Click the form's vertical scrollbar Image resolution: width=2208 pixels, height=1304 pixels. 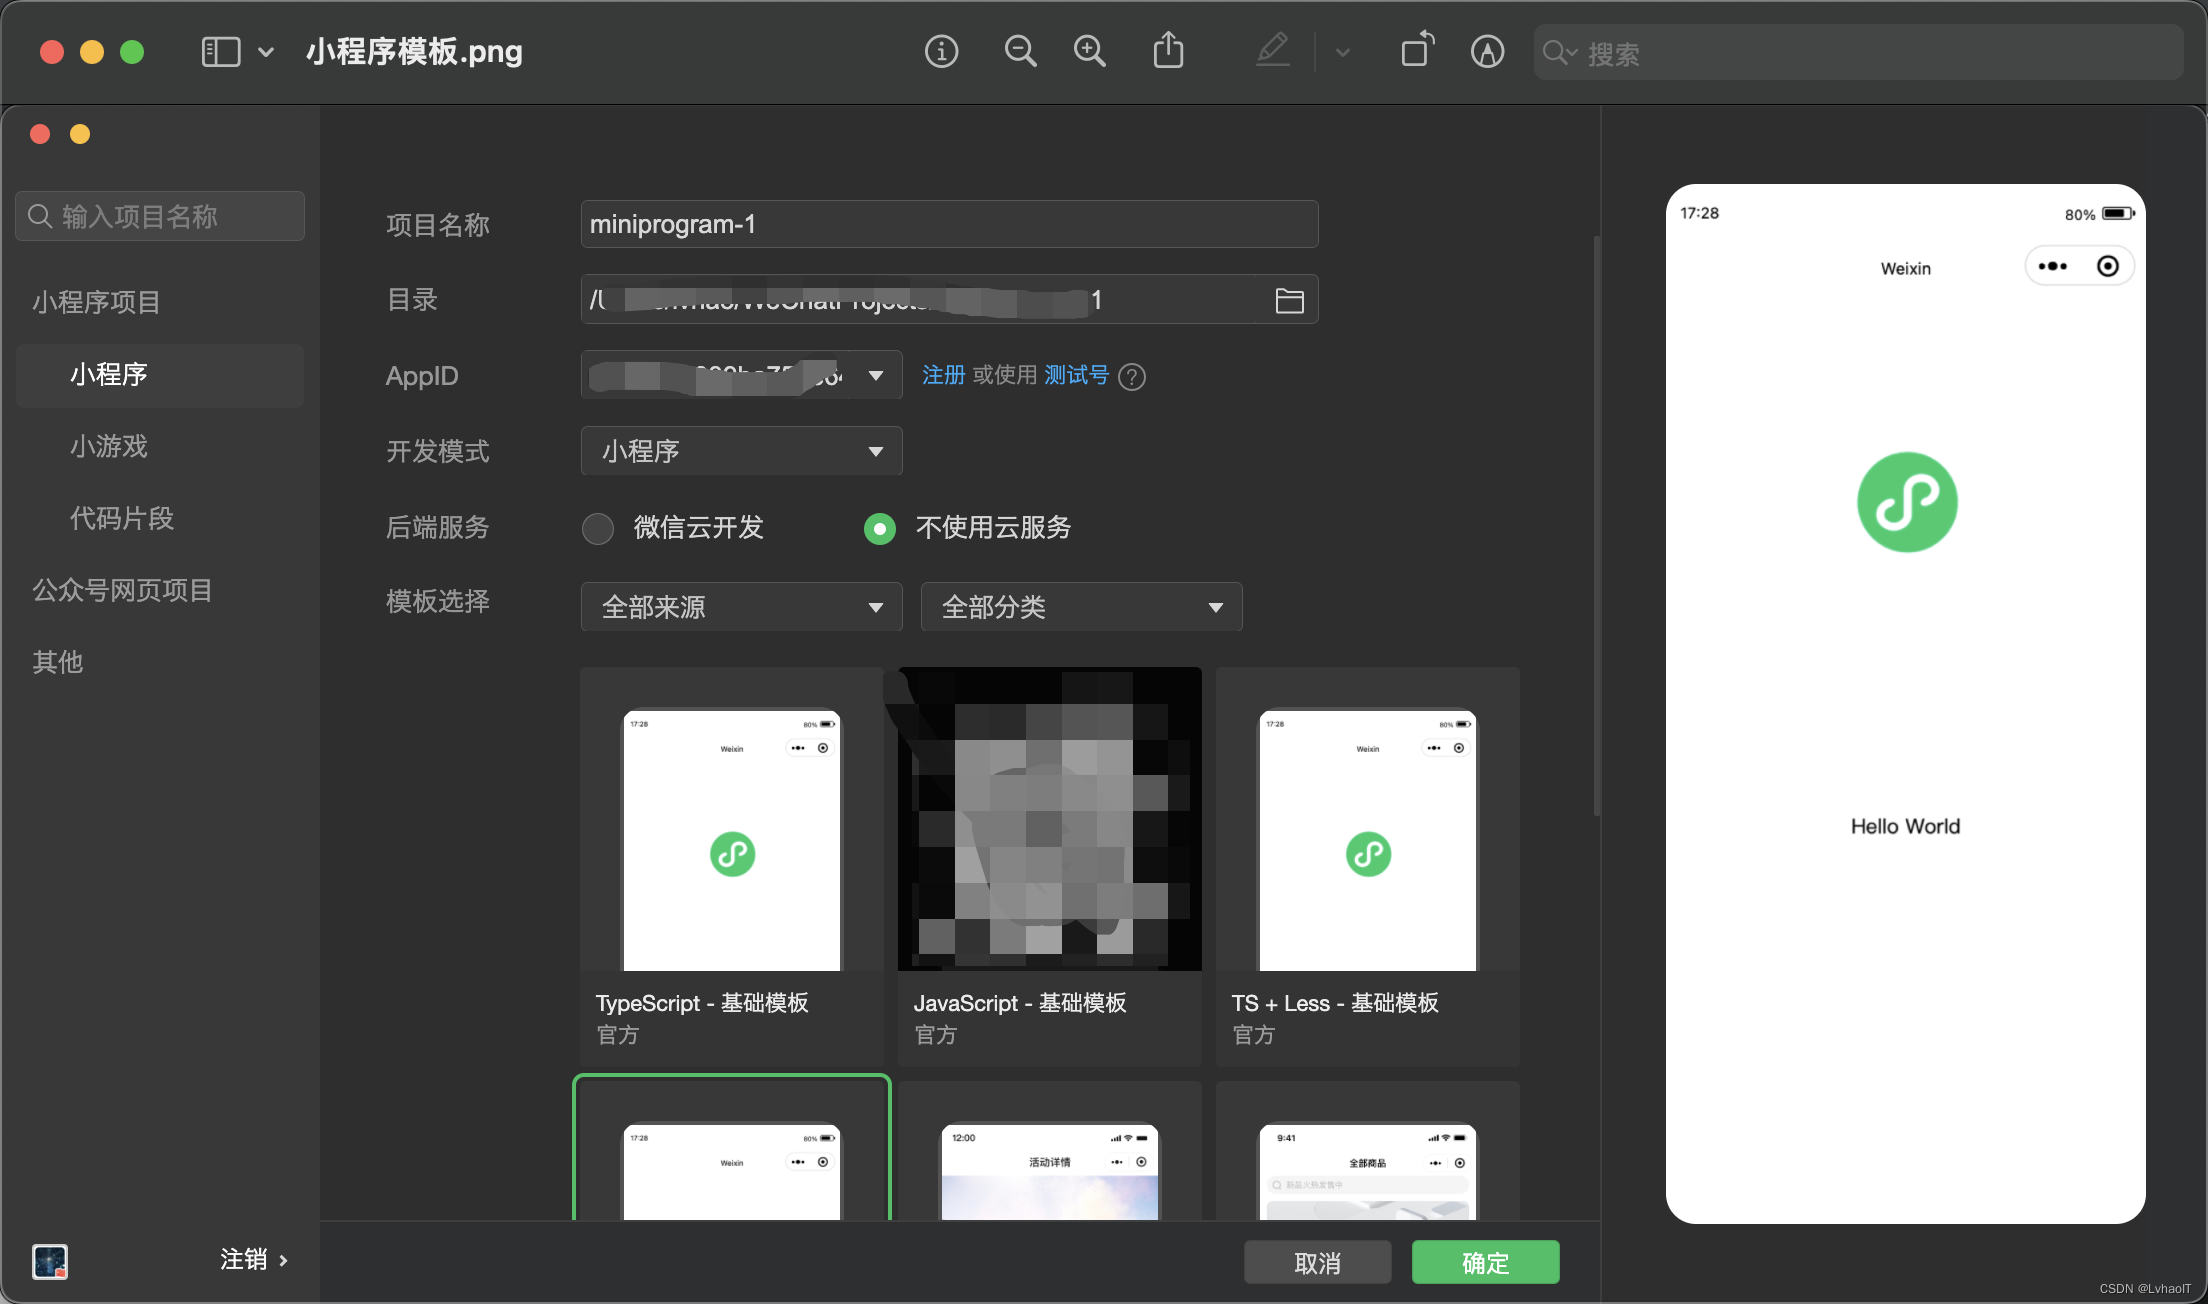[x=1596, y=525]
